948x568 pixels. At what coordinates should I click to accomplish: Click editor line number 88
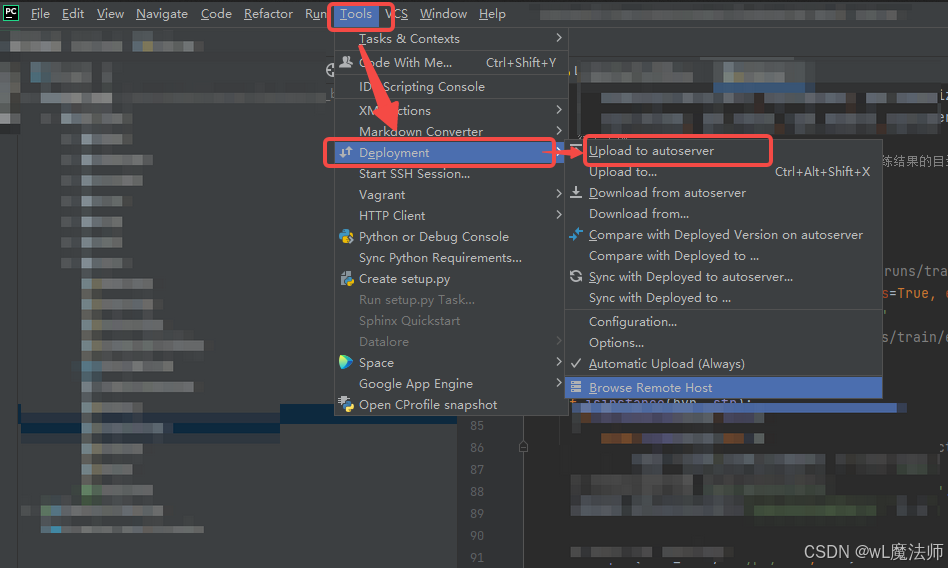[477, 492]
